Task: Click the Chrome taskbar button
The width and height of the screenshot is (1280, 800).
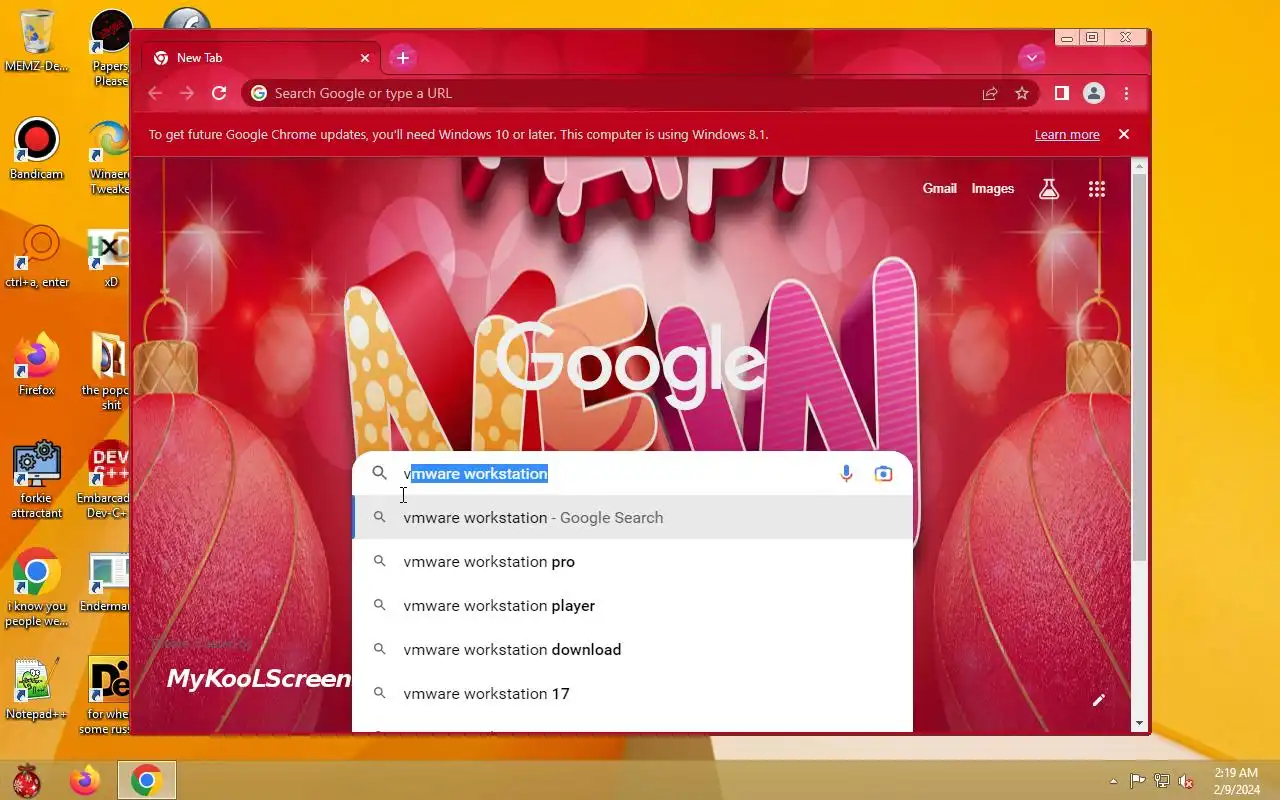Action: (x=146, y=780)
